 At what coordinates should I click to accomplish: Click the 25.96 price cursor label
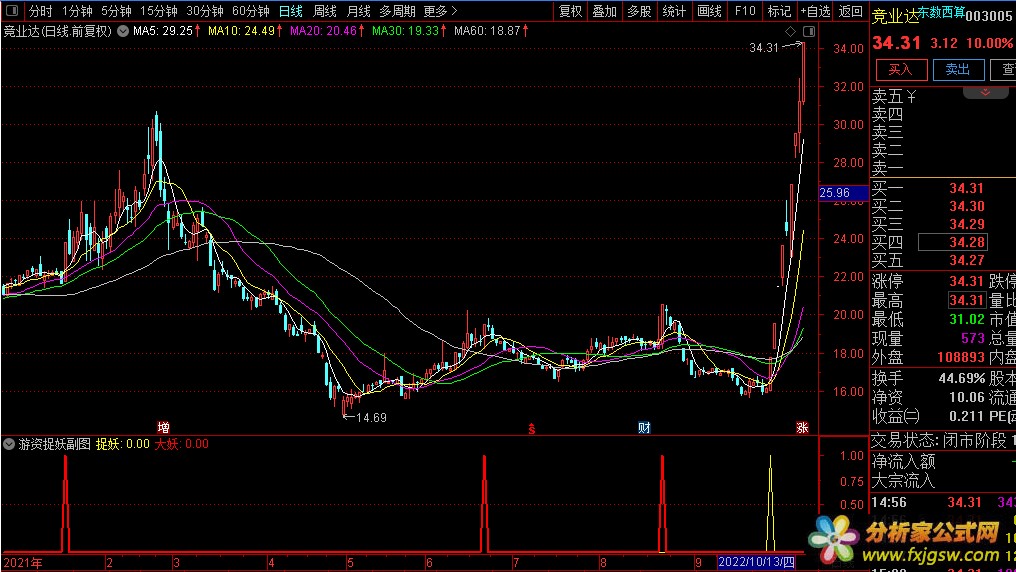[x=842, y=193]
